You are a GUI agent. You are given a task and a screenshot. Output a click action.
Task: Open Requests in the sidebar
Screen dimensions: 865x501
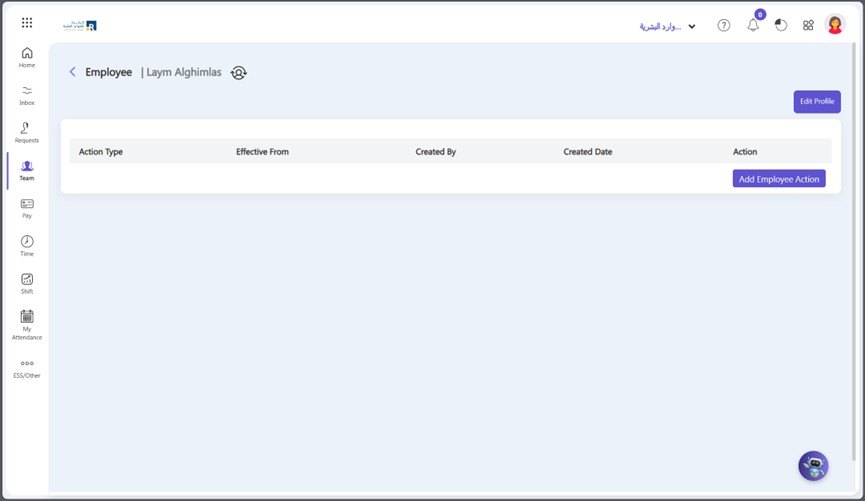27,133
